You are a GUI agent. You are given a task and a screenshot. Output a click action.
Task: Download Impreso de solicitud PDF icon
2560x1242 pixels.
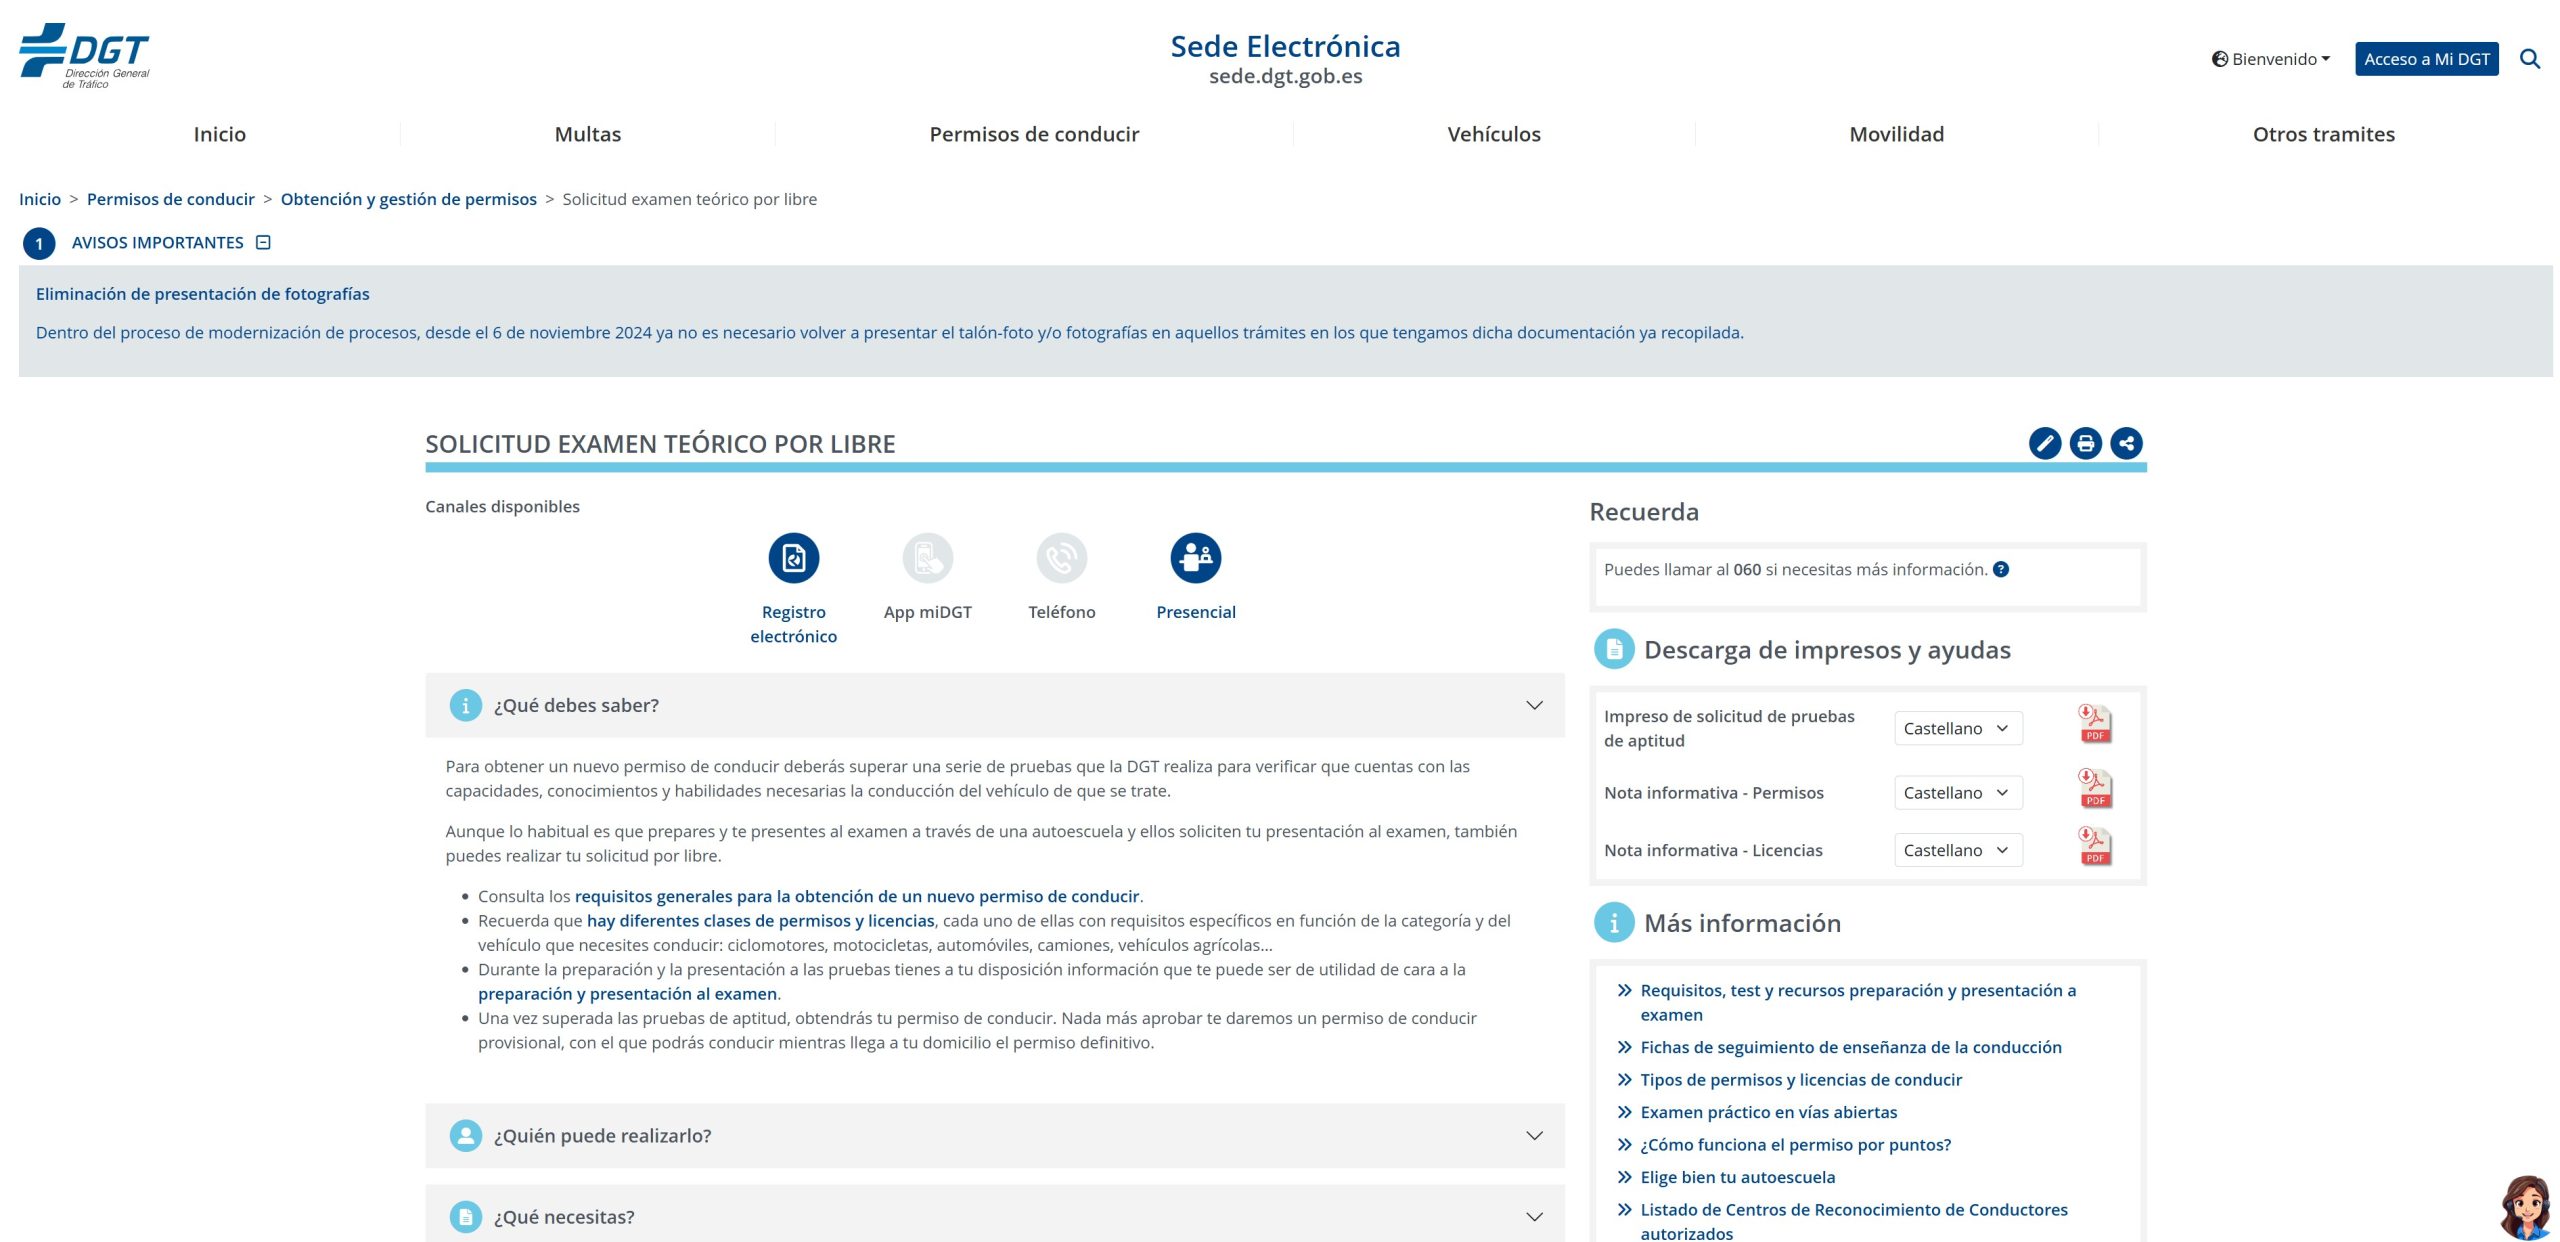2094,723
